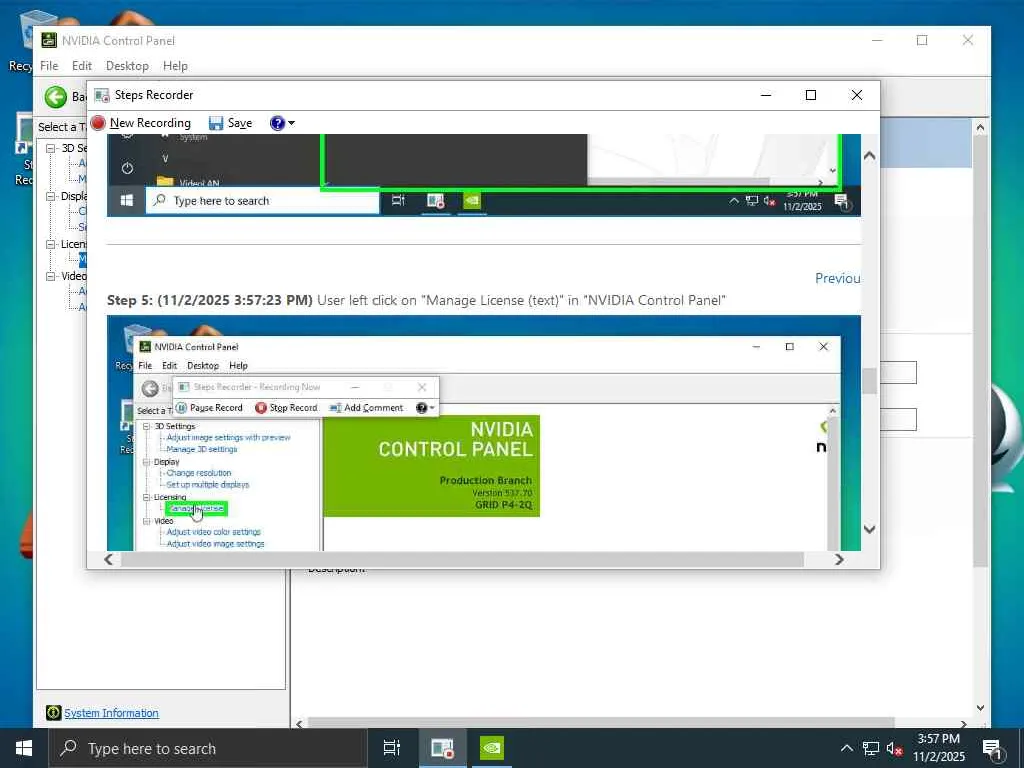Click the green Back arrow in NVIDIA Control Panel
This screenshot has height=768, width=1024.
56,97
